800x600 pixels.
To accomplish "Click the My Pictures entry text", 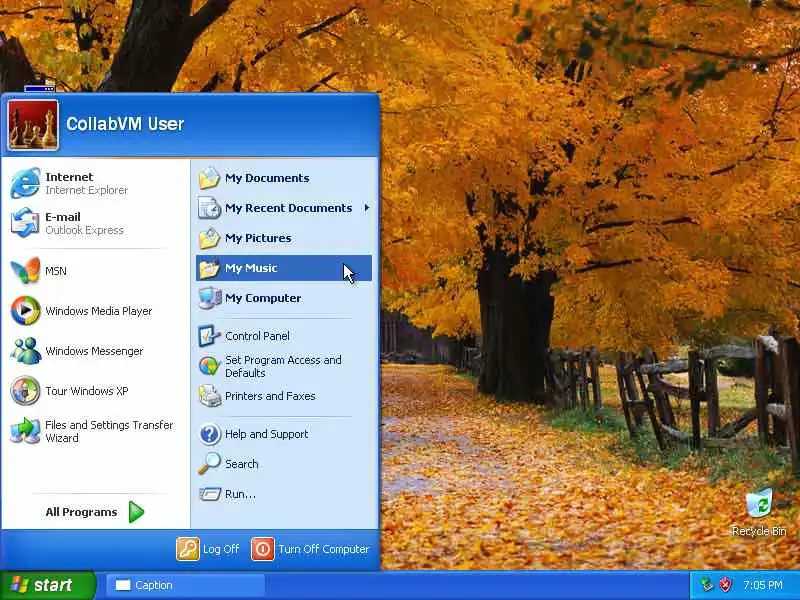I will tap(258, 238).
